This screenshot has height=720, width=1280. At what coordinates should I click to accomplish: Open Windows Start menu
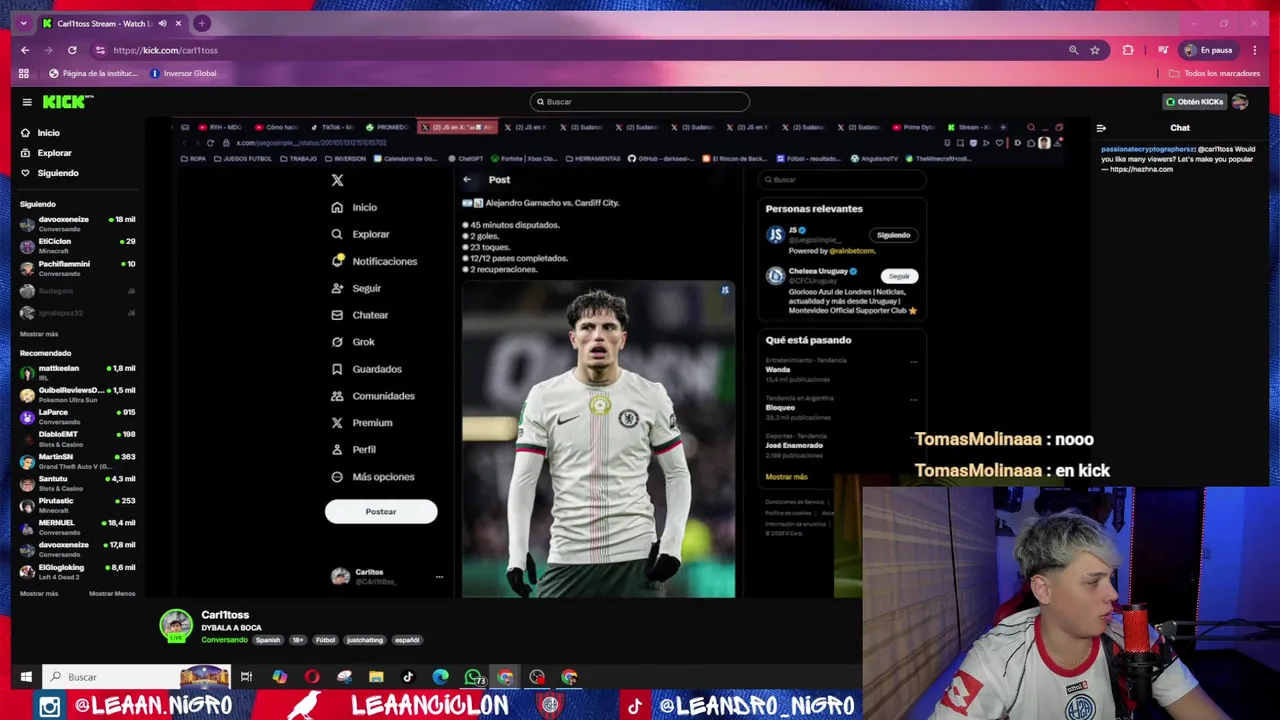(x=26, y=677)
